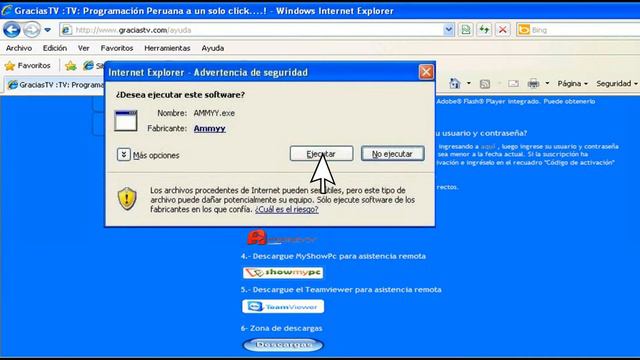This screenshot has width=640, height=360.
Task: Click the address bar URL field
Action: (251, 30)
